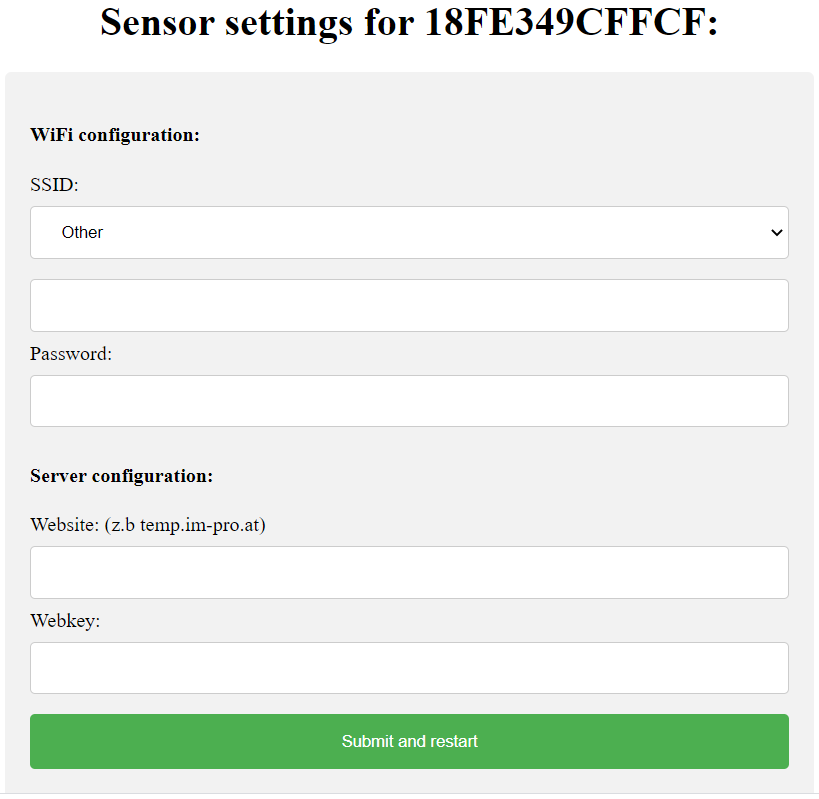Click the "Server configuration:" section heading
The width and height of the screenshot is (819, 799).
tap(121, 476)
